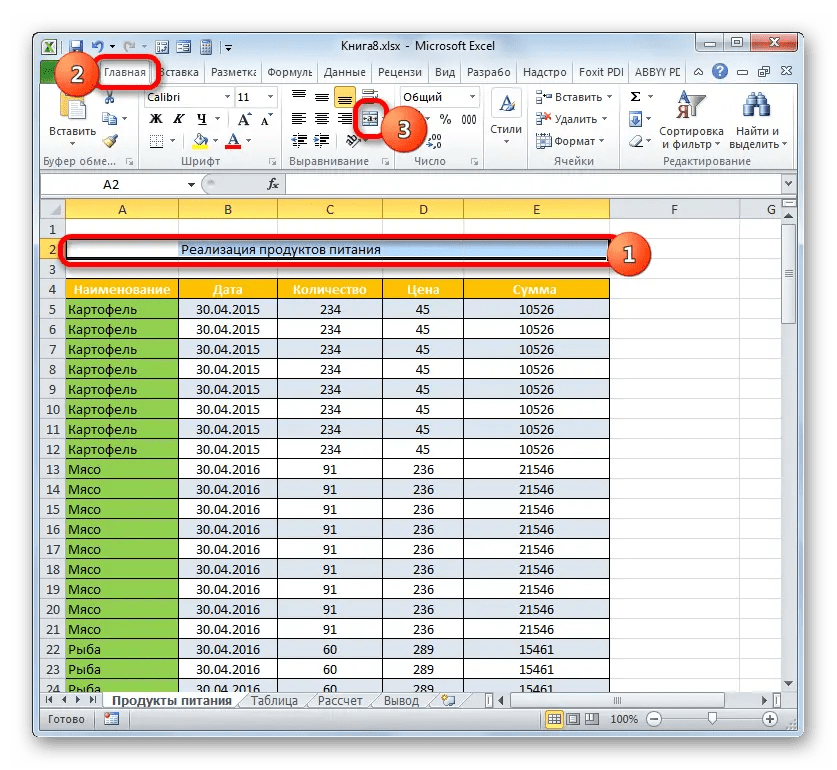This screenshot has width=837, height=770.
Task: Open the Вид ribbon tab
Action: (x=445, y=72)
